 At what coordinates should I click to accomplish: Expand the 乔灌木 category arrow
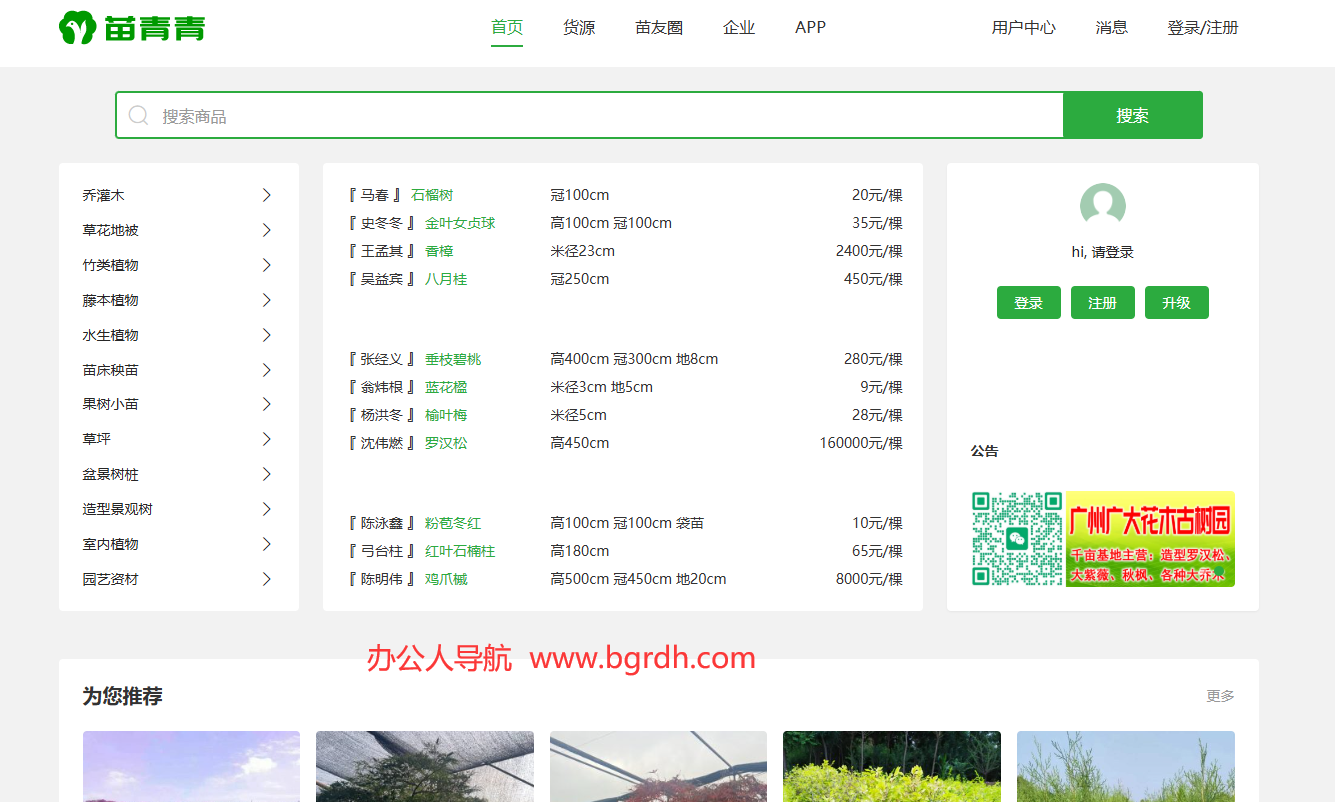[267, 195]
